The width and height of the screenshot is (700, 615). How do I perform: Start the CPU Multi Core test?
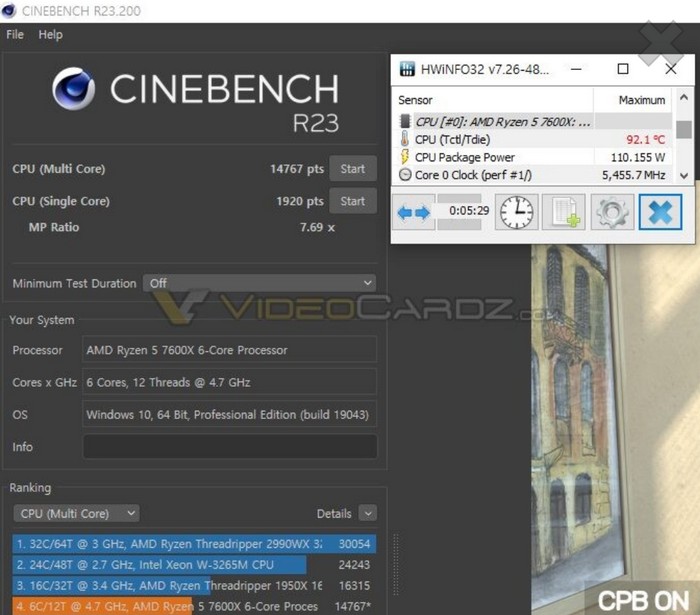click(352, 169)
